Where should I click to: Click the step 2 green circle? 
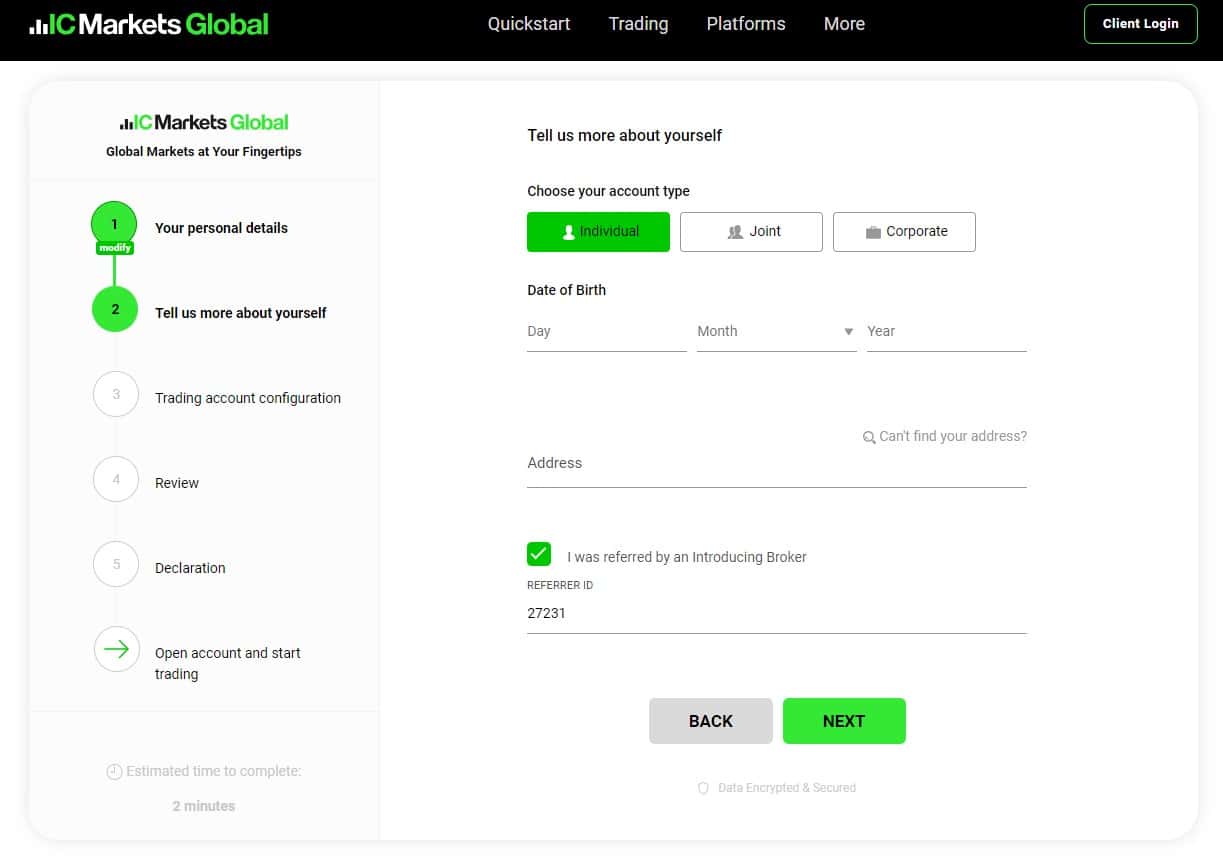[x=115, y=310]
